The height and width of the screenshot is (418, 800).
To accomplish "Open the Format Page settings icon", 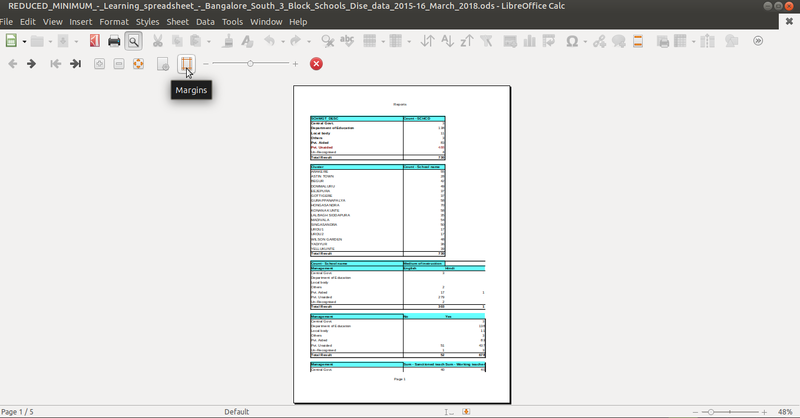I will click(x=163, y=64).
